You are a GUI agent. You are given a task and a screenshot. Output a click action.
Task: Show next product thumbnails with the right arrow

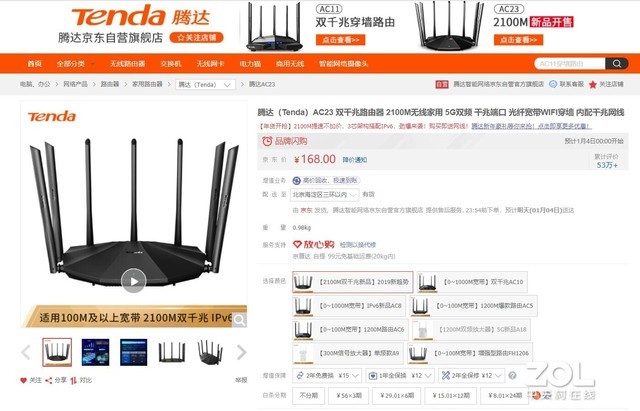241,352
